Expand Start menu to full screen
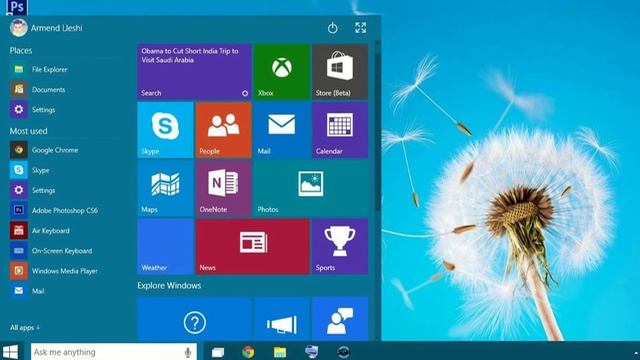 click(360, 28)
